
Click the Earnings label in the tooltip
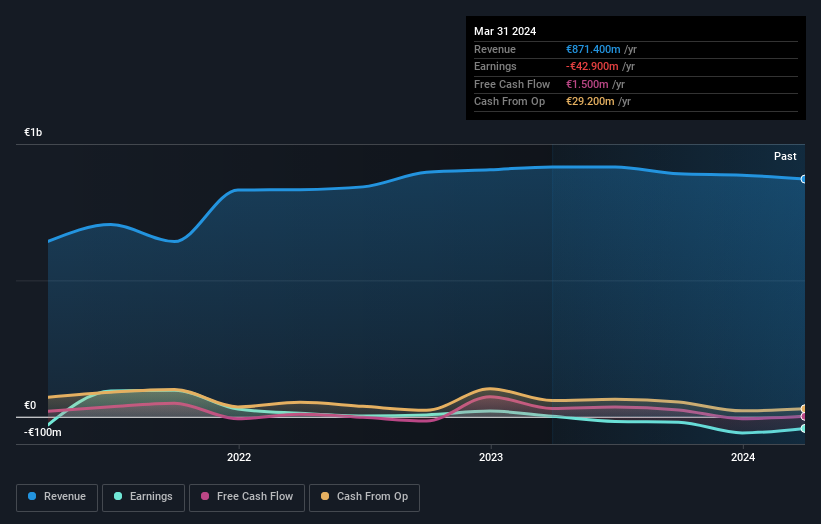click(x=495, y=66)
